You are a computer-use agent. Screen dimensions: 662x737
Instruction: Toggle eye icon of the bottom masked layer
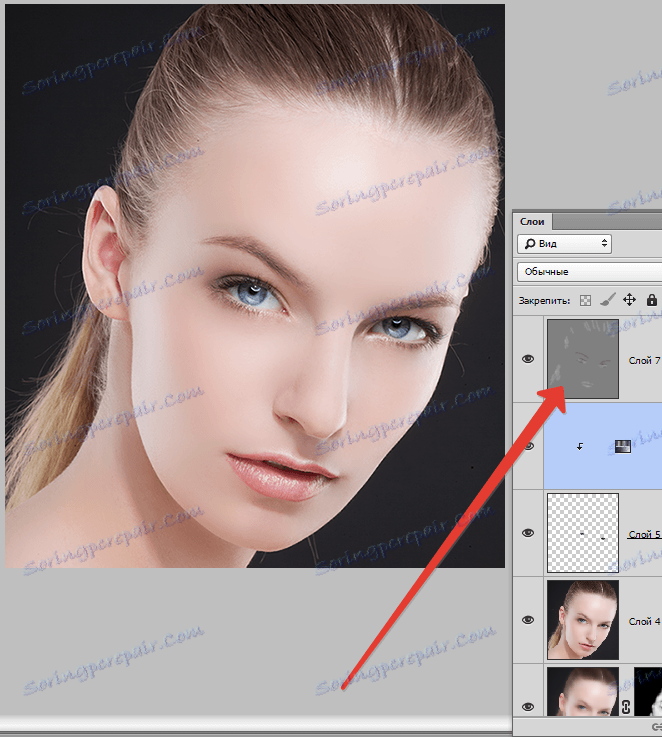(x=528, y=706)
